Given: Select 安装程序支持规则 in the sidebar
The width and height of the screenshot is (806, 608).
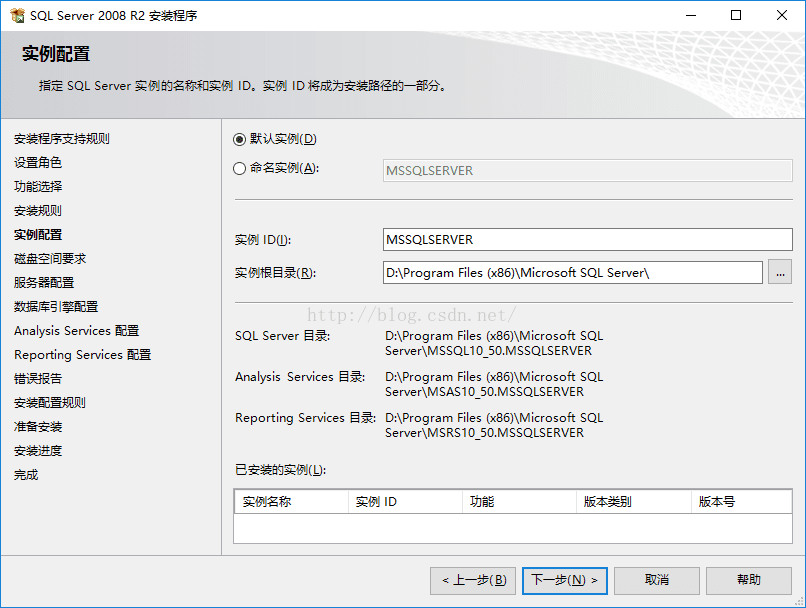Looking at the screenshot, I should tap(66, 138).
